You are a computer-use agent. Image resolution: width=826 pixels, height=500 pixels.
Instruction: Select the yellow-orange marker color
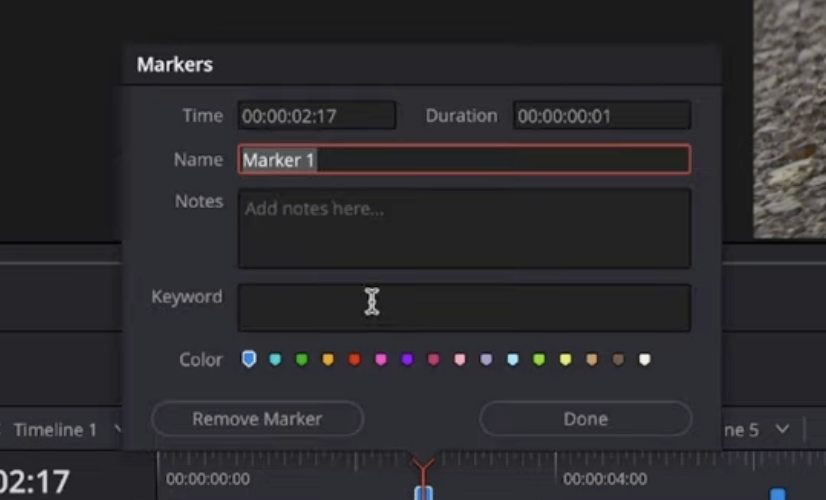[x=328, y=359]
